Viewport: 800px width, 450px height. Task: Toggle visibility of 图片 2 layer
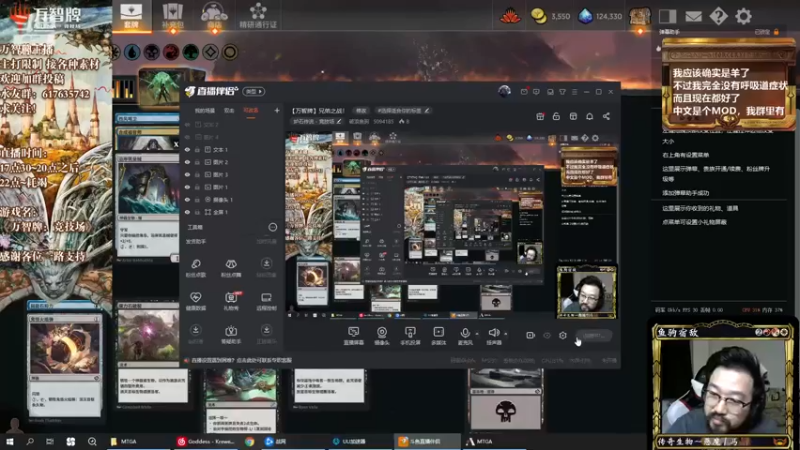(x=187, y=162)
